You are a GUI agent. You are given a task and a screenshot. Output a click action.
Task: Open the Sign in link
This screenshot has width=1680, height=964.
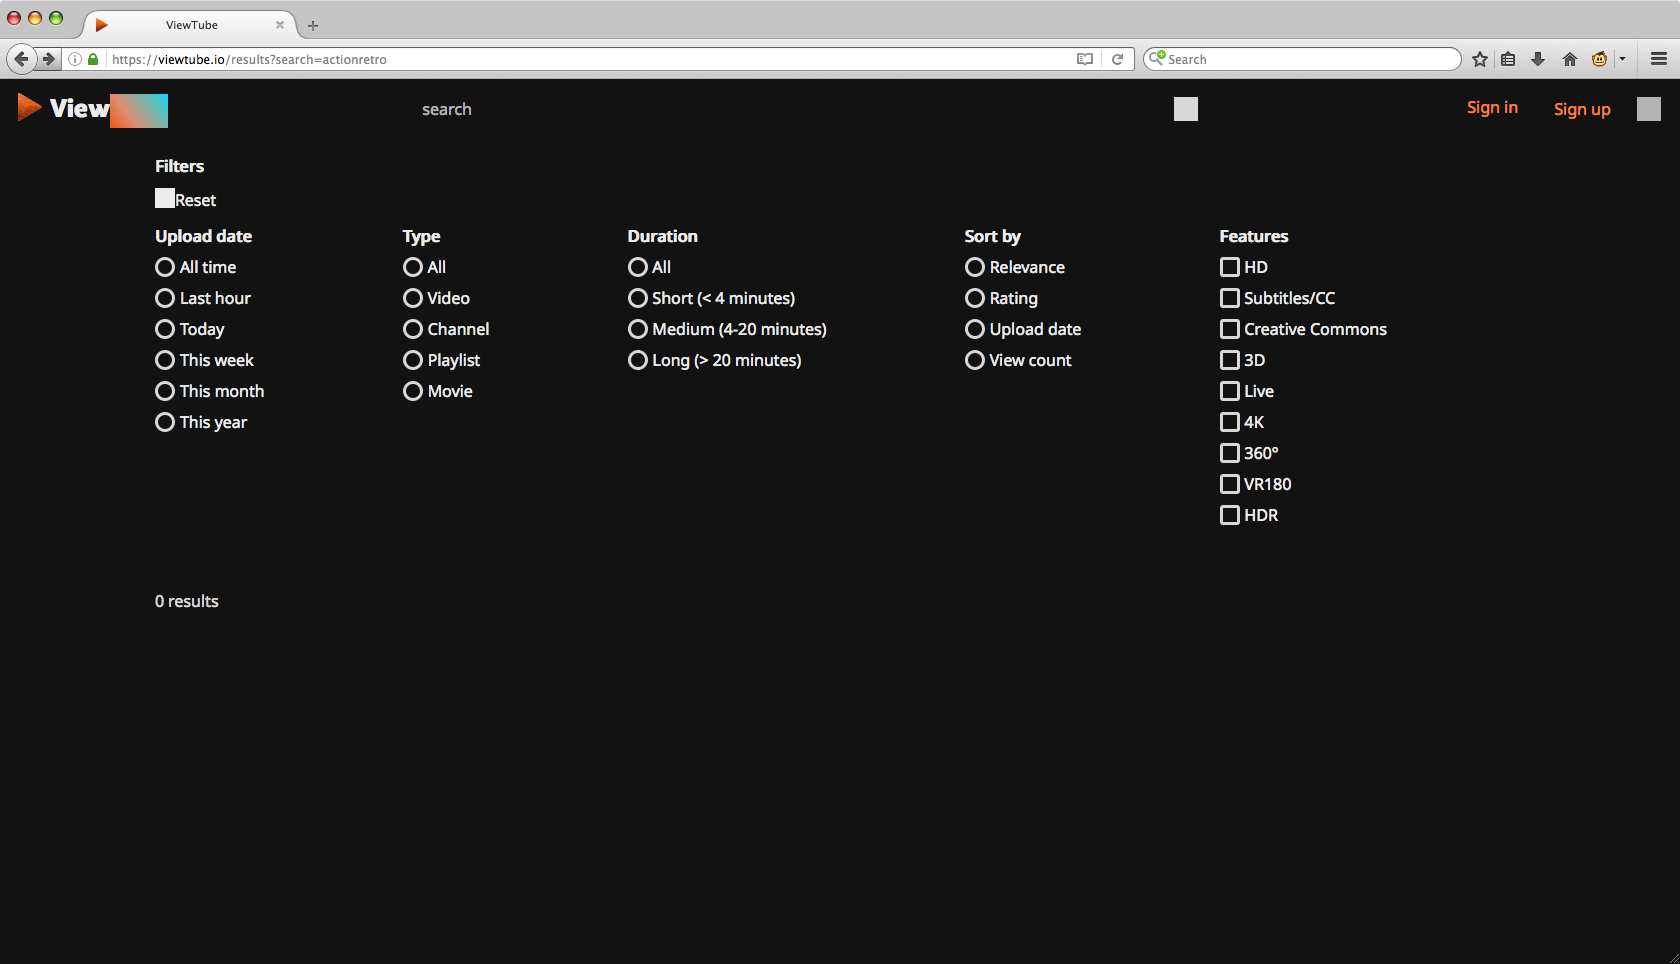pyautogui.click(x=1492, y=108)
